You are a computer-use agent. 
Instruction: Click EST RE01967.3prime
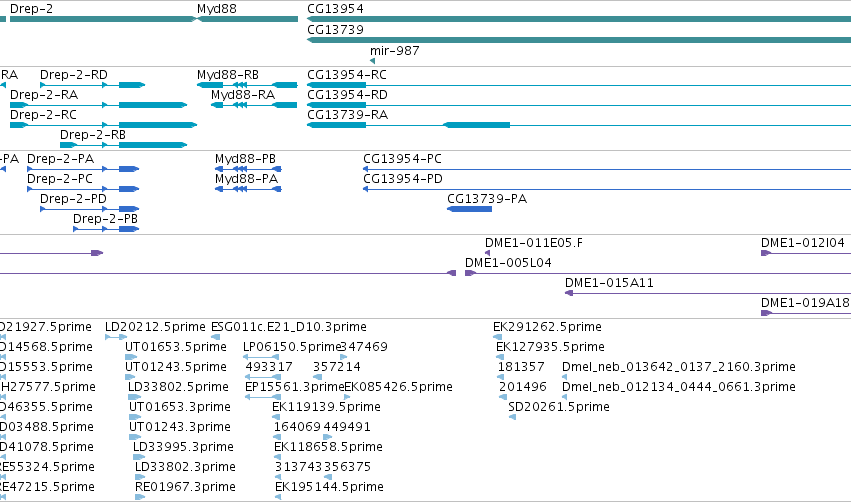pos(185,487)
